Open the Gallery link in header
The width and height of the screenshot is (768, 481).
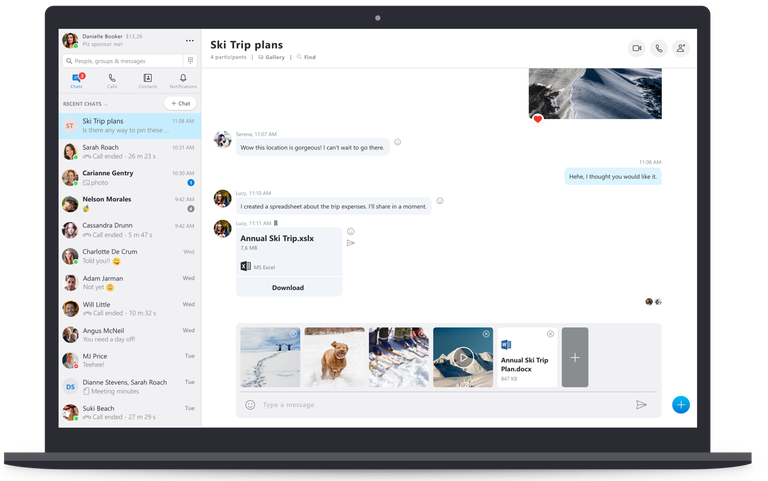pyautogui.click(x=271, y=57)
